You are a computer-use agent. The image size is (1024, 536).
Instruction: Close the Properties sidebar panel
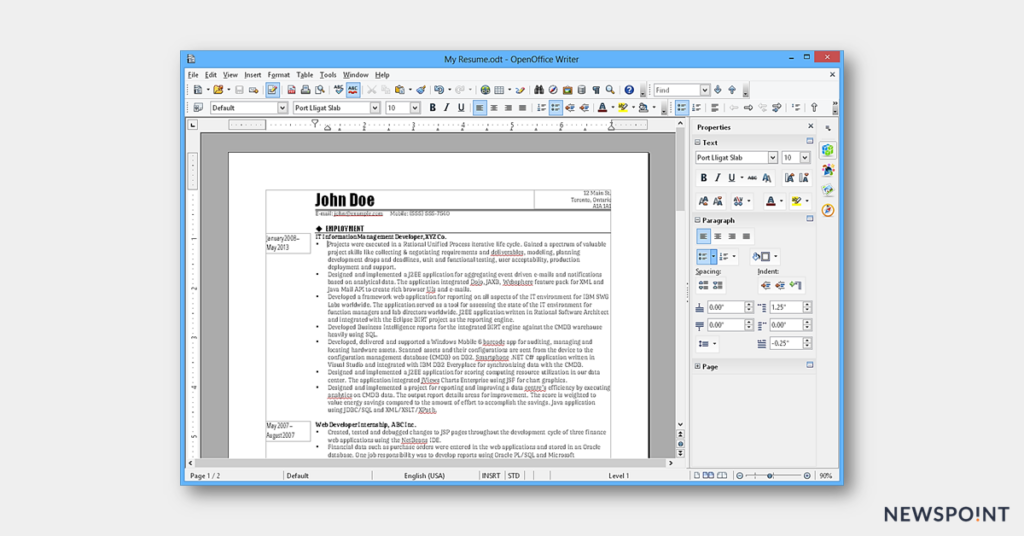(810, 127)
